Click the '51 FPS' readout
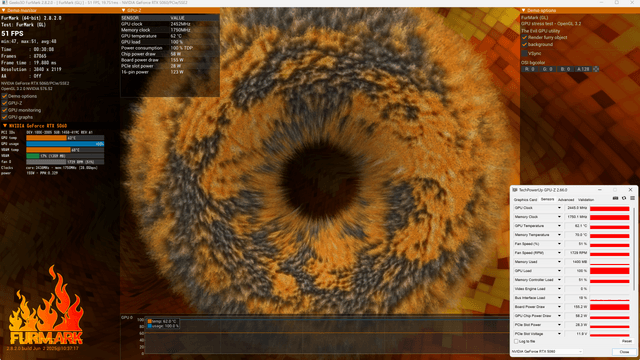 [12, 33]
